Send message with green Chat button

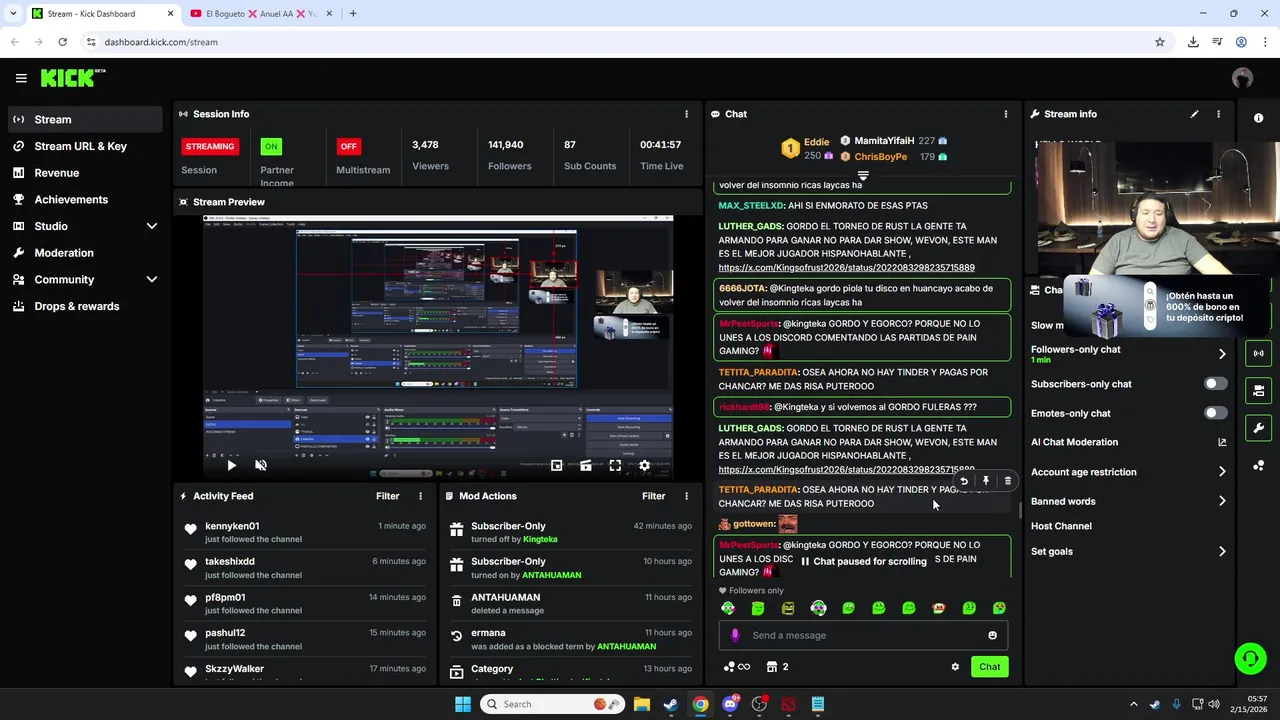click(989, 667)
